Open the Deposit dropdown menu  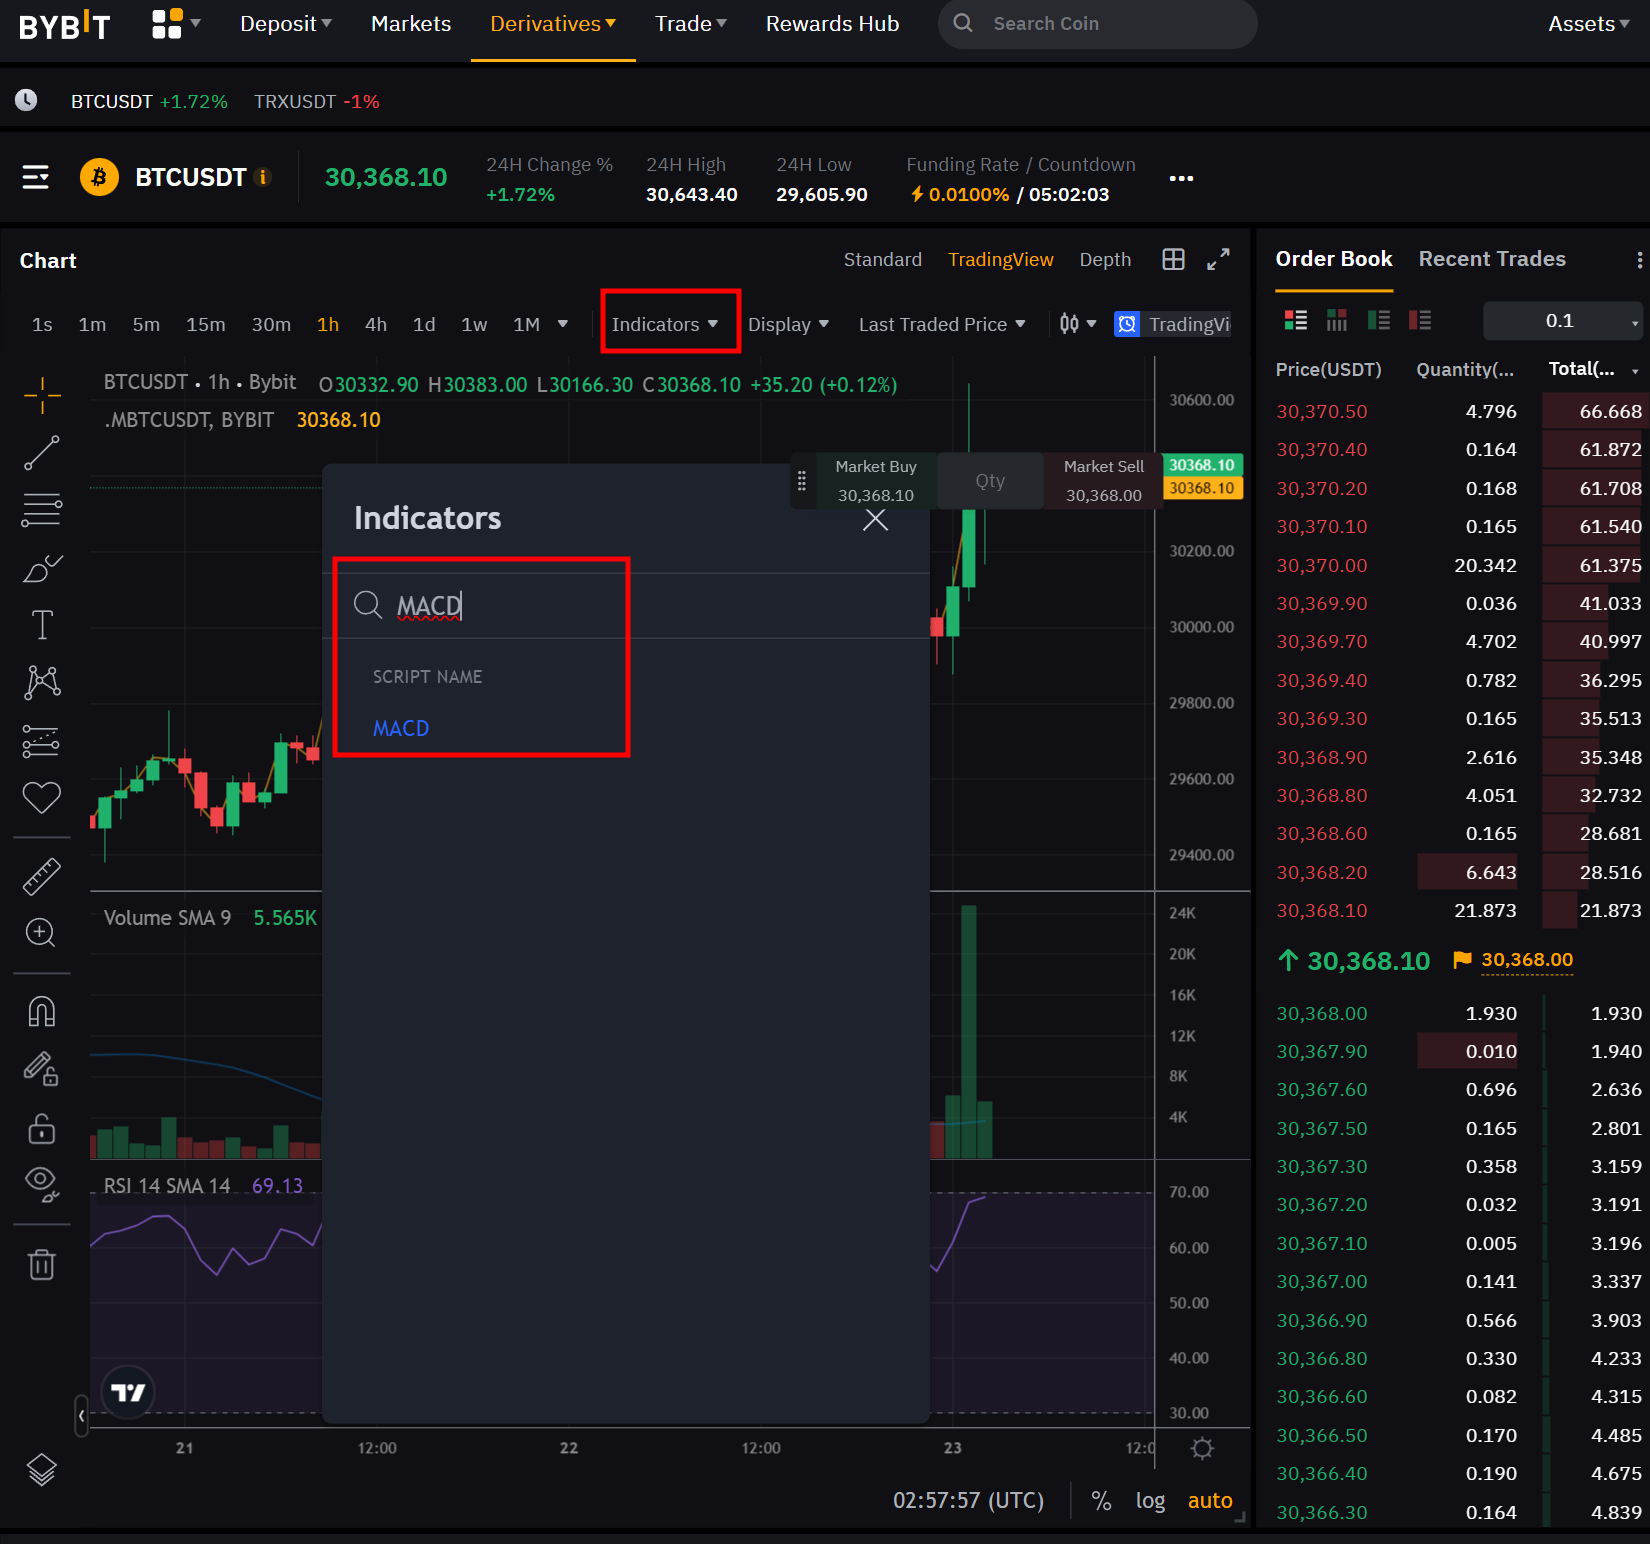(285, 24)
